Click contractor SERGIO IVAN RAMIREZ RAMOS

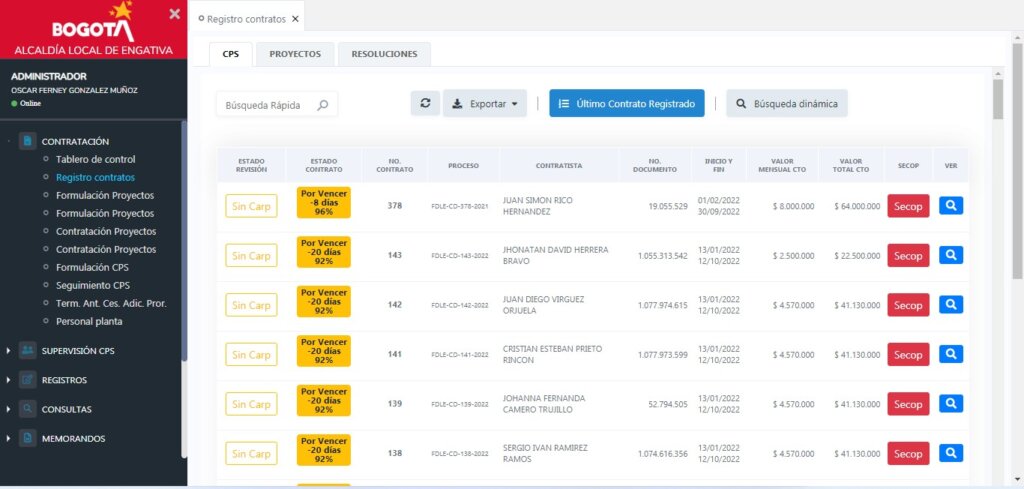pos(545,454)
